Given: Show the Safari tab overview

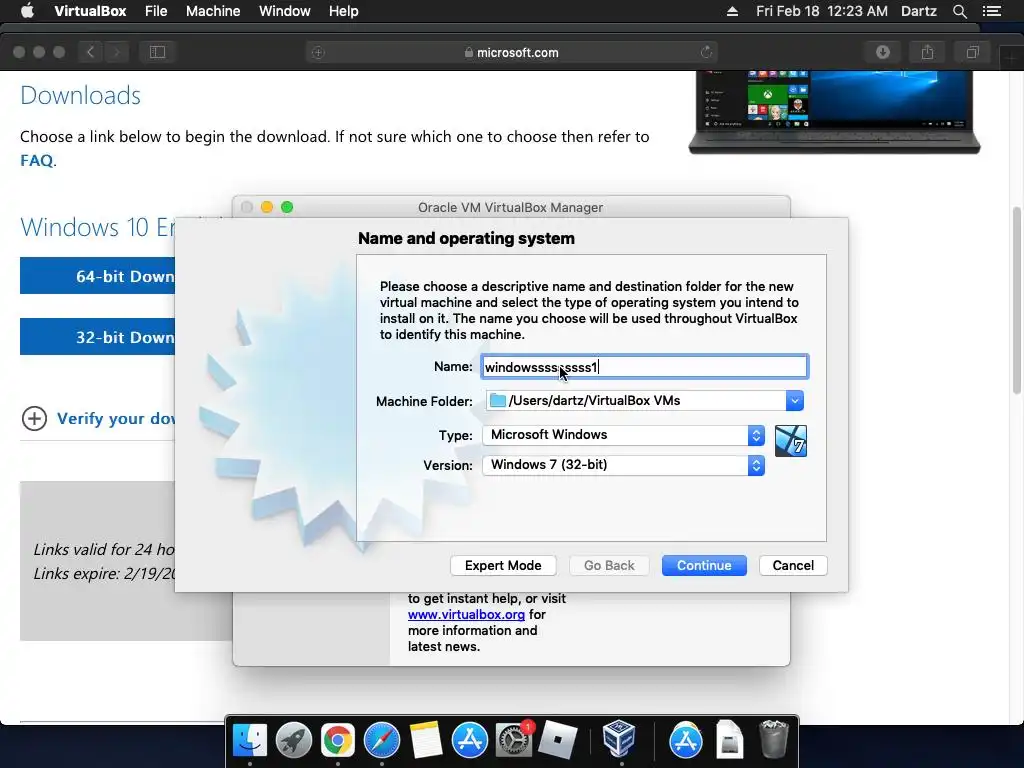Looking at the screenshot, I should [x=972, y=52].
